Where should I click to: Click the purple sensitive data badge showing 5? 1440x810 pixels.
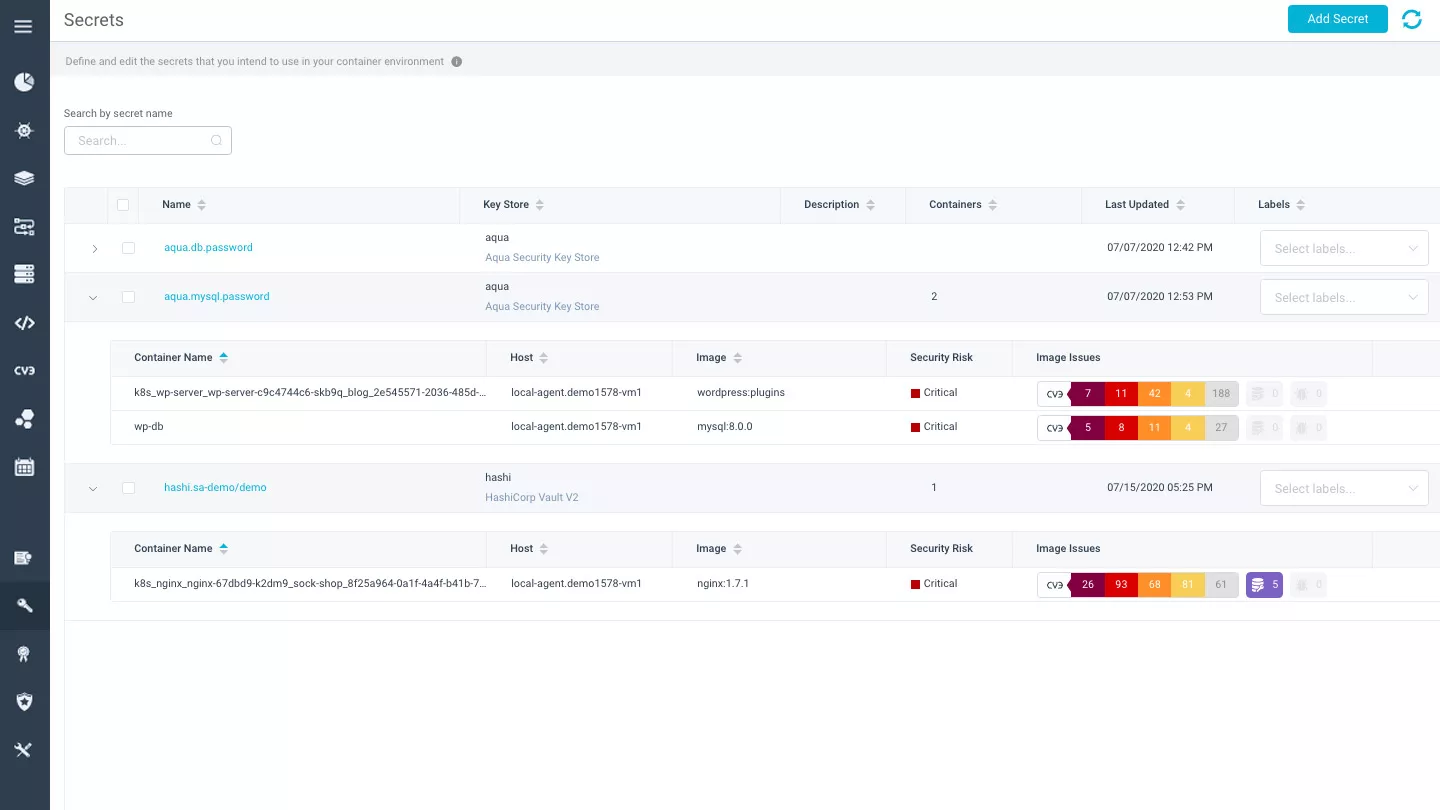point(1264,585)
